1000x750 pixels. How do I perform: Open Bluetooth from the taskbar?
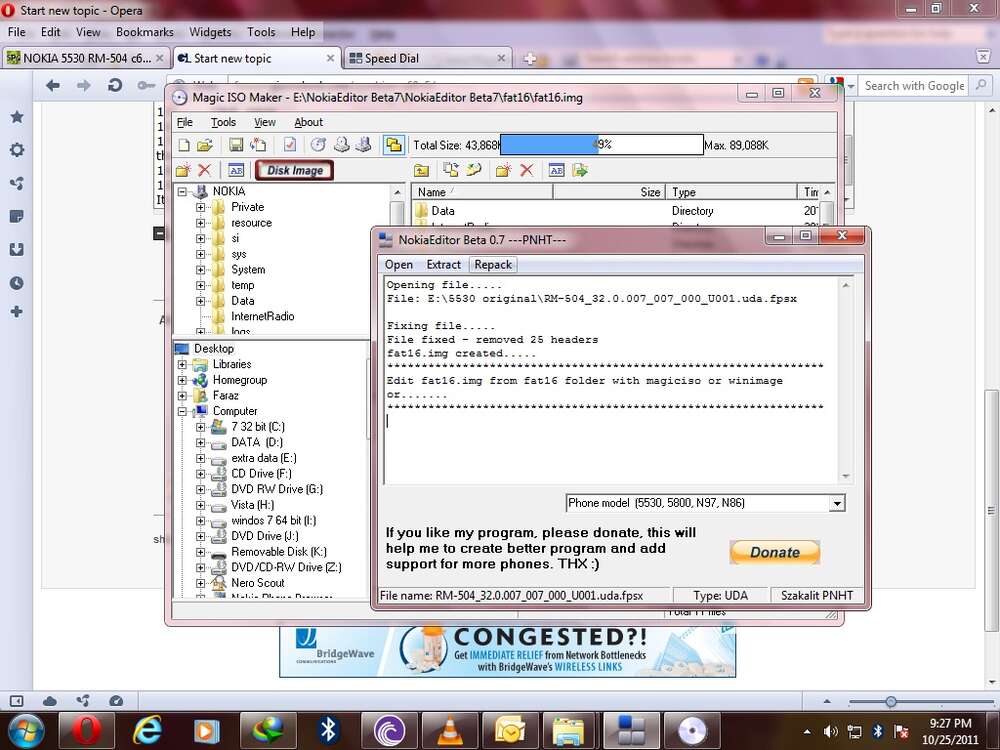click(x=328, y=730)
